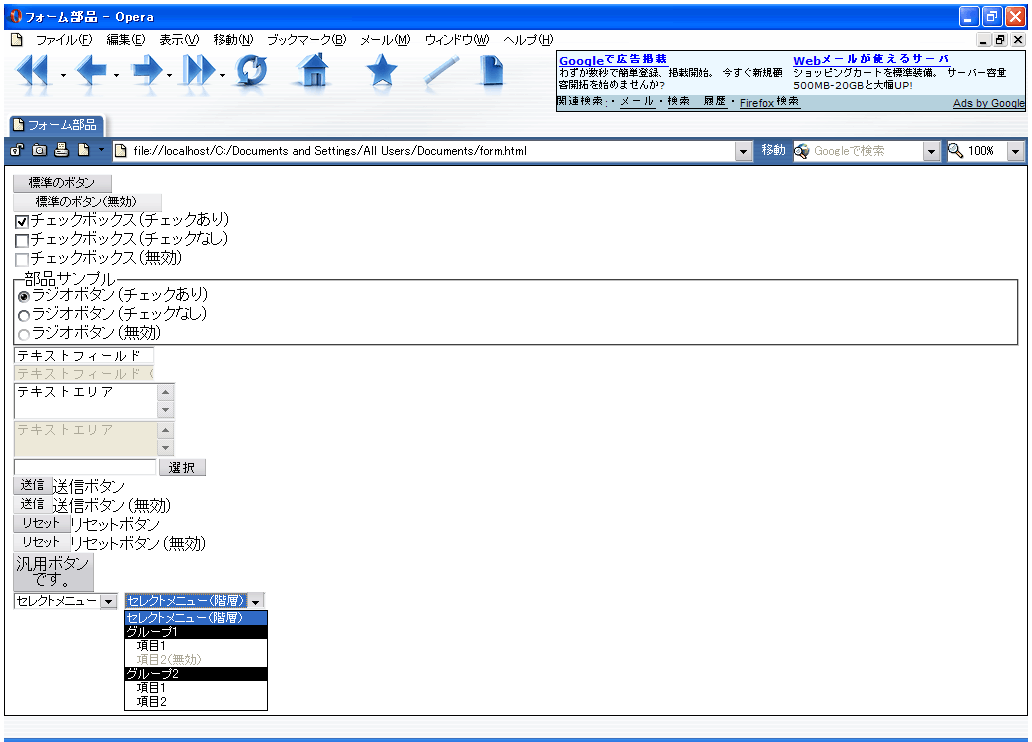This screenshot has width=1032, height=742.
Task: Select セレクトメニュー(階層) option in list
Action: (196, 618)
